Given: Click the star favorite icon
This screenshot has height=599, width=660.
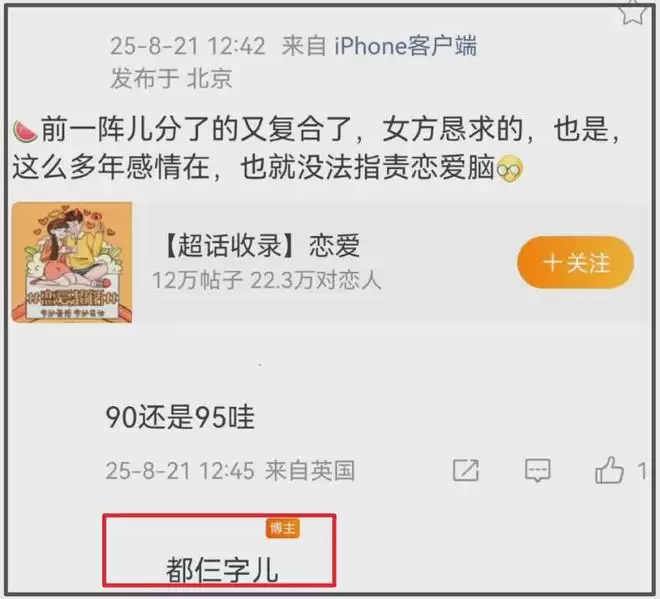Looking at the screenshot, I should [634, 13].
